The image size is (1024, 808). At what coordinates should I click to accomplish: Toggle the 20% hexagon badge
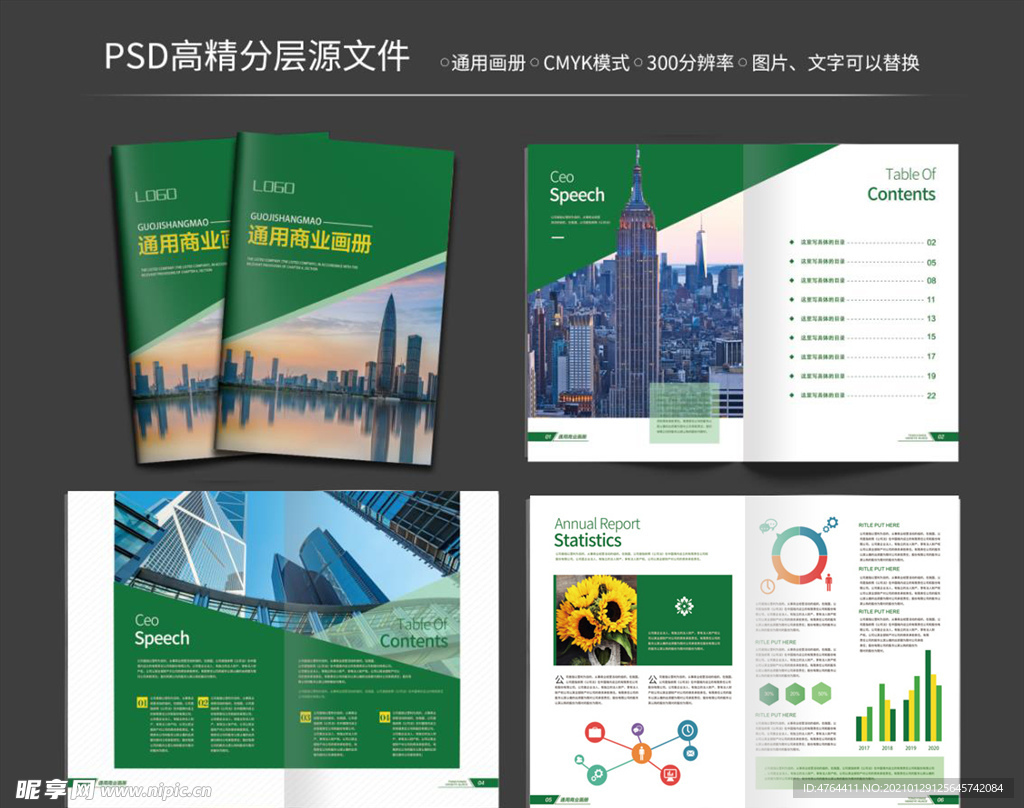coord(793,694)
